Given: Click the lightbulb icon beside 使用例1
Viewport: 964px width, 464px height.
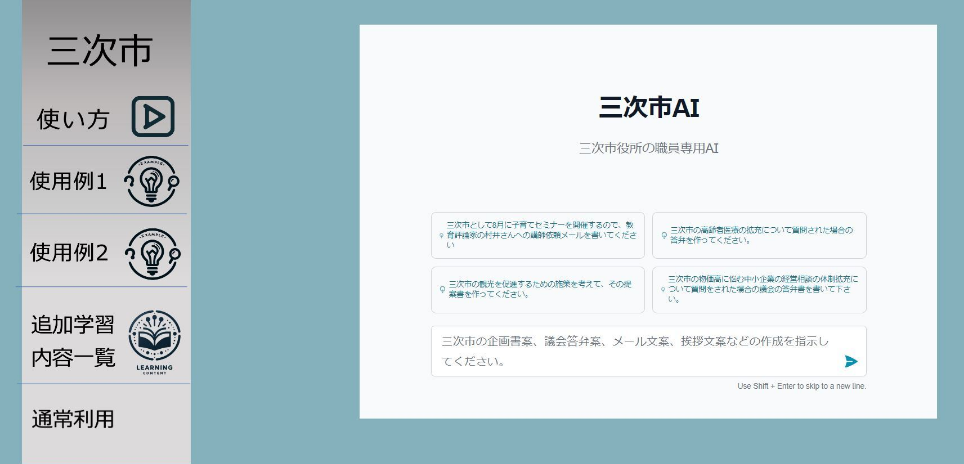Looking at the screenshot, I should pos(152,181).
